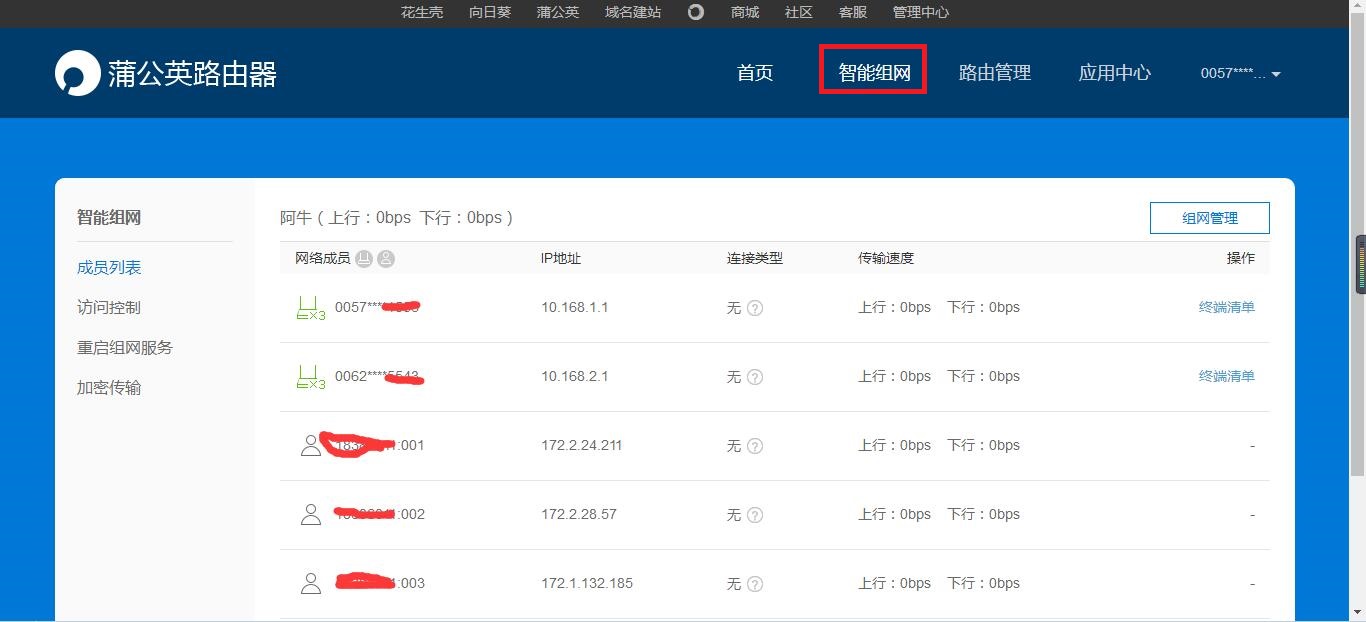
Task: Click the 组网管理 button
Action: pyautogui.click(x=1209, y=217)
